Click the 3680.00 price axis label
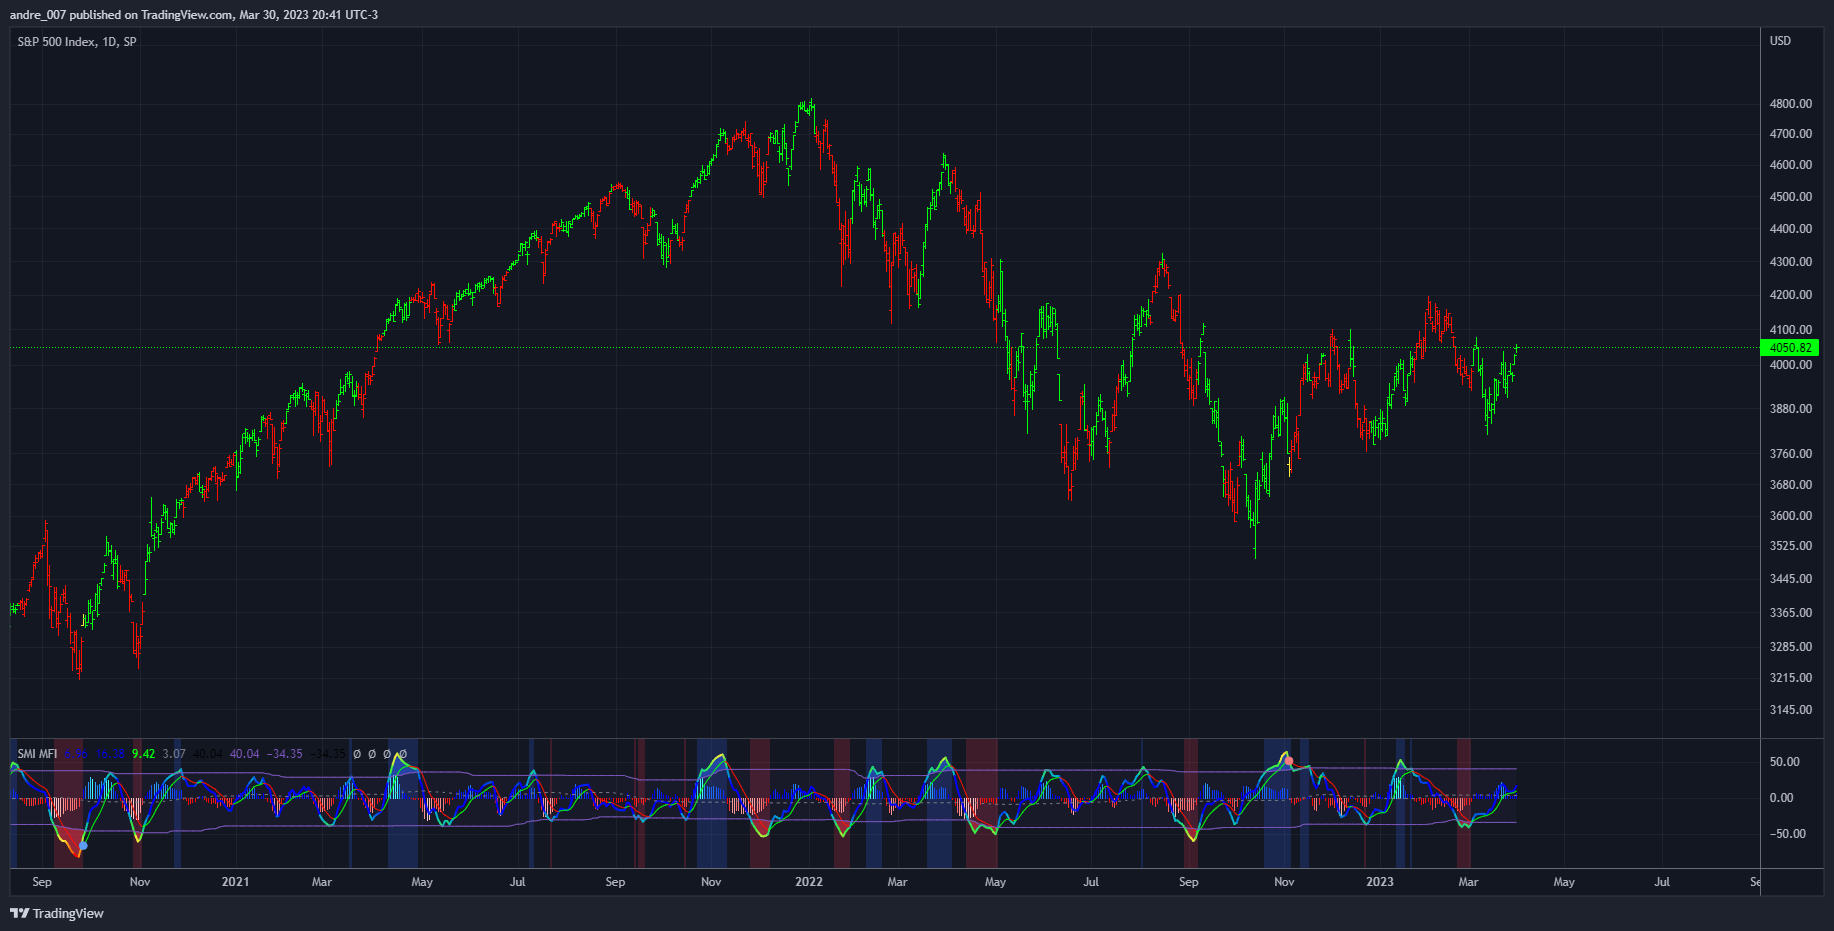This screenshot has width=1834, height=931. [1790, 485]
